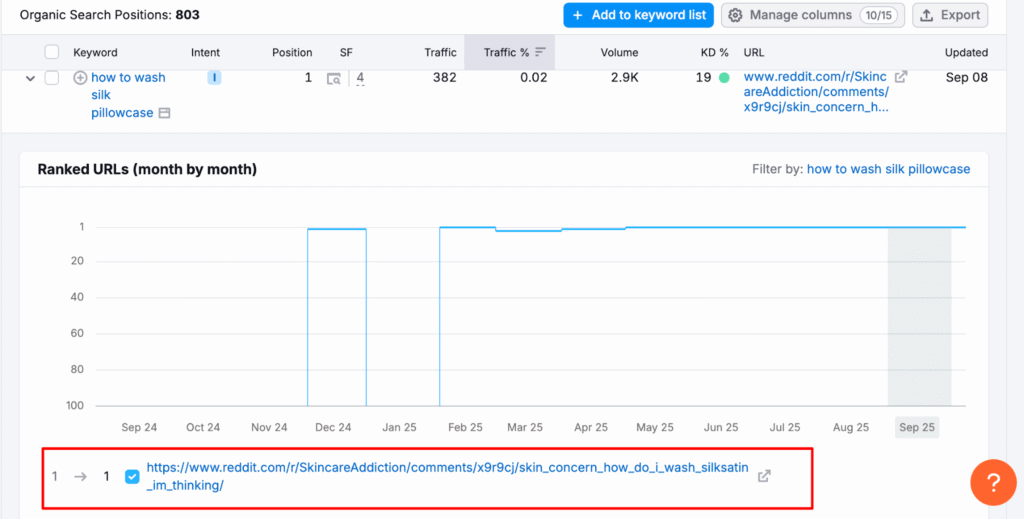The image size is (1024, 519).
Task: Tick the select-all checkbox in table header
Action: pos(52,52)
